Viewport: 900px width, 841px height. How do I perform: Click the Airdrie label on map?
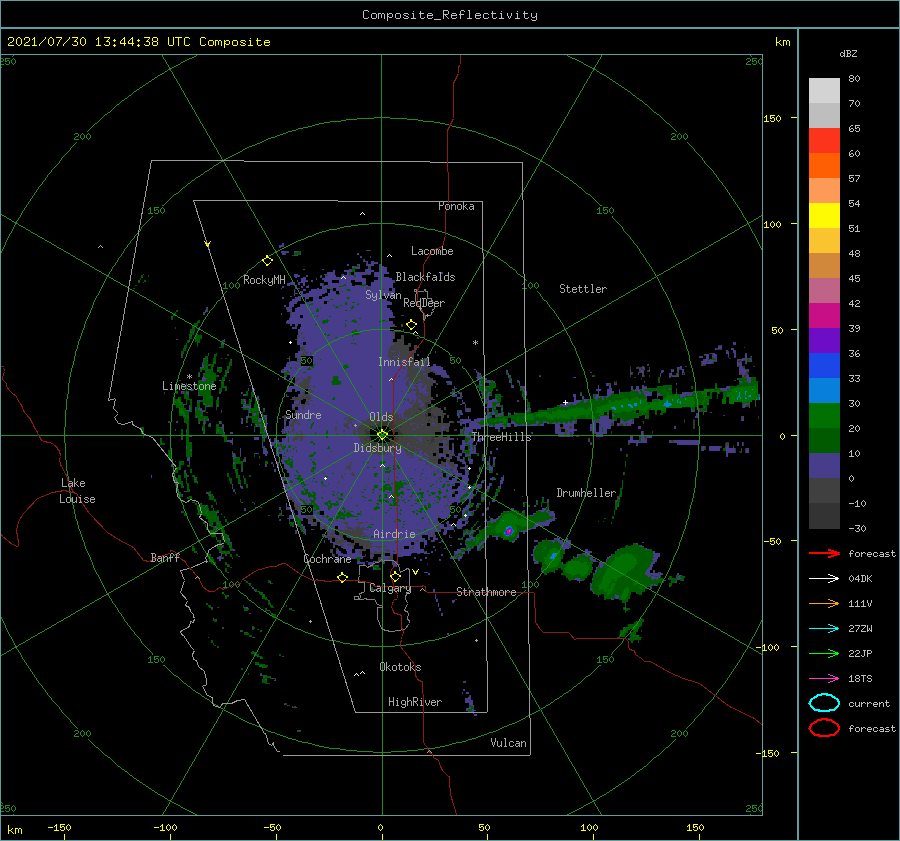394,534
